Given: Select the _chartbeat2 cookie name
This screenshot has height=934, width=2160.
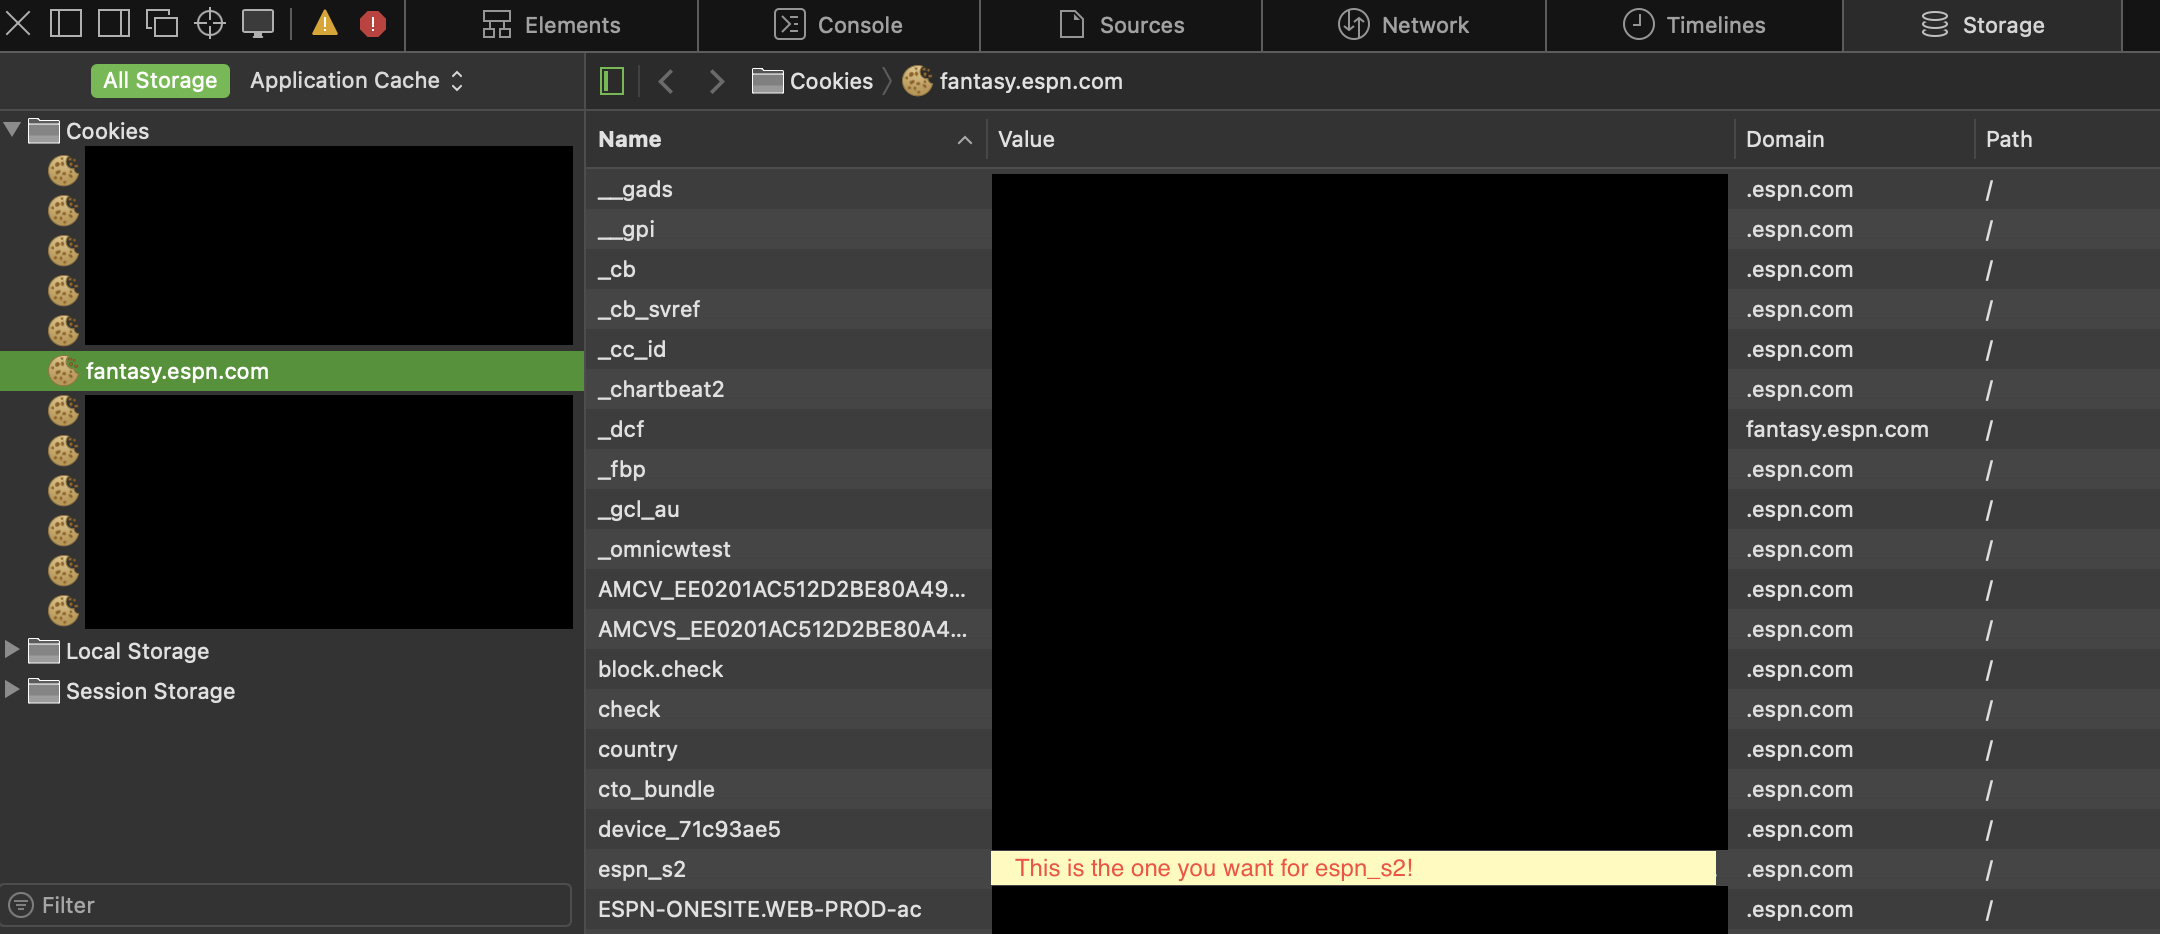Looking at the screenshot, I should [x=661, y=389].
